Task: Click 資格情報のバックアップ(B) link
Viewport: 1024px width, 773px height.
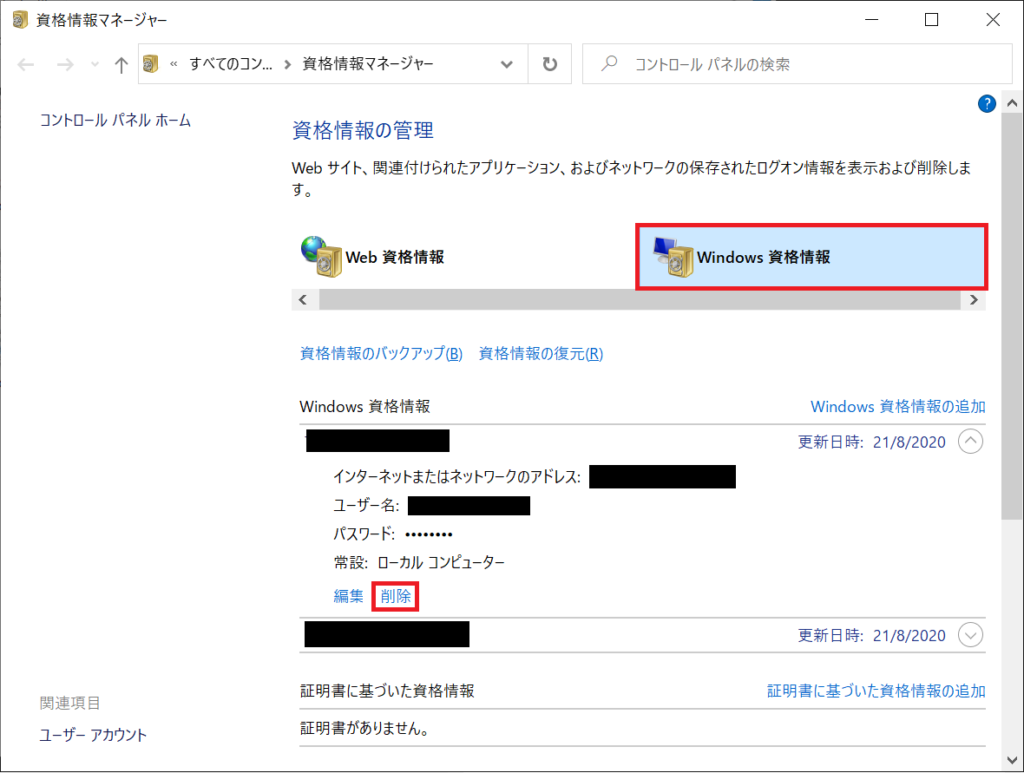Action: [381, 353]
